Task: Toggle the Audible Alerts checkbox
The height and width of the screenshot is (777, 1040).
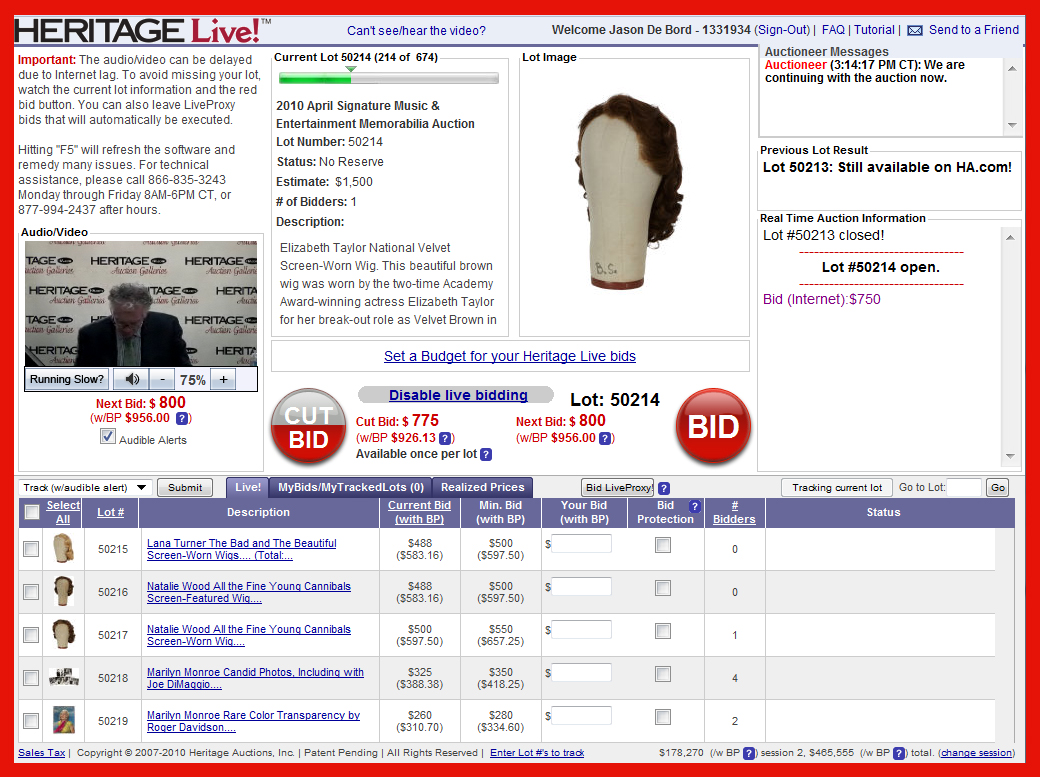Action: click(107, 437)
